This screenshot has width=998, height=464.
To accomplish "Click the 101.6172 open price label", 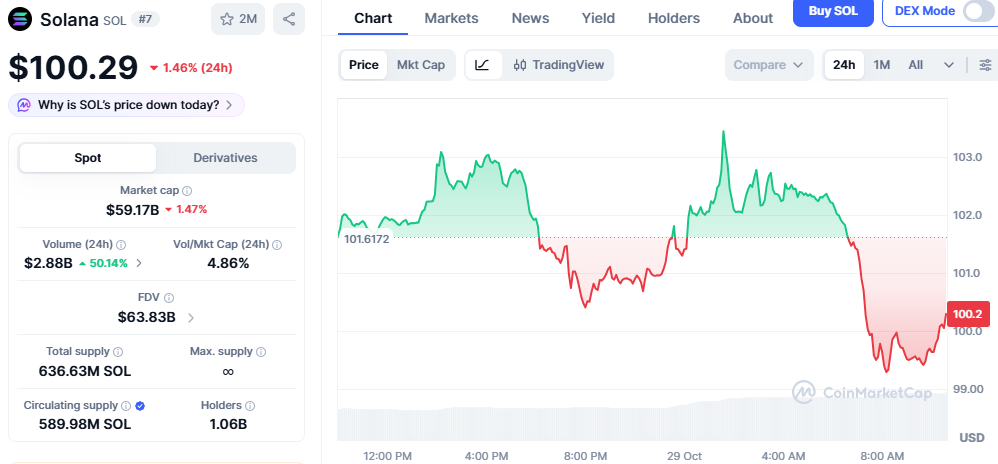I will click(366, 239).
